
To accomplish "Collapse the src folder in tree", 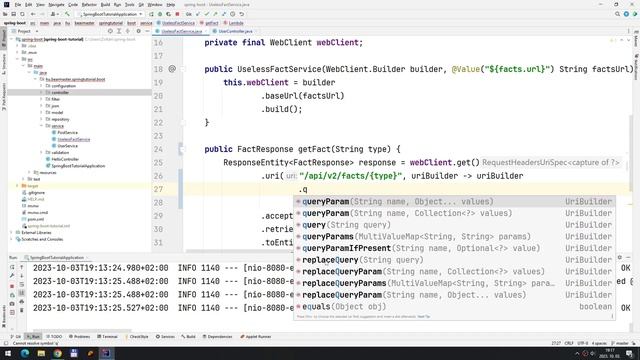I will [x=18, y=59].
